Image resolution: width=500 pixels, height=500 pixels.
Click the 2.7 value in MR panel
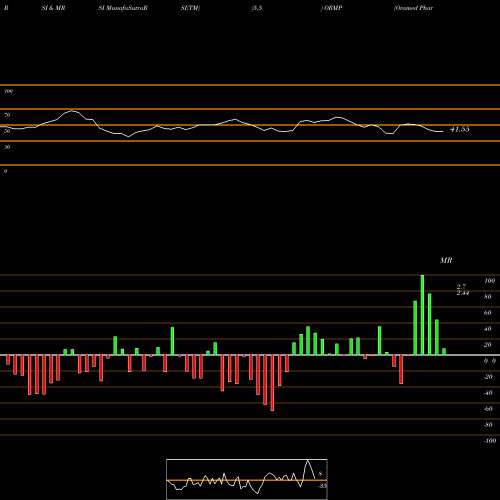click(x=461, y=287)
